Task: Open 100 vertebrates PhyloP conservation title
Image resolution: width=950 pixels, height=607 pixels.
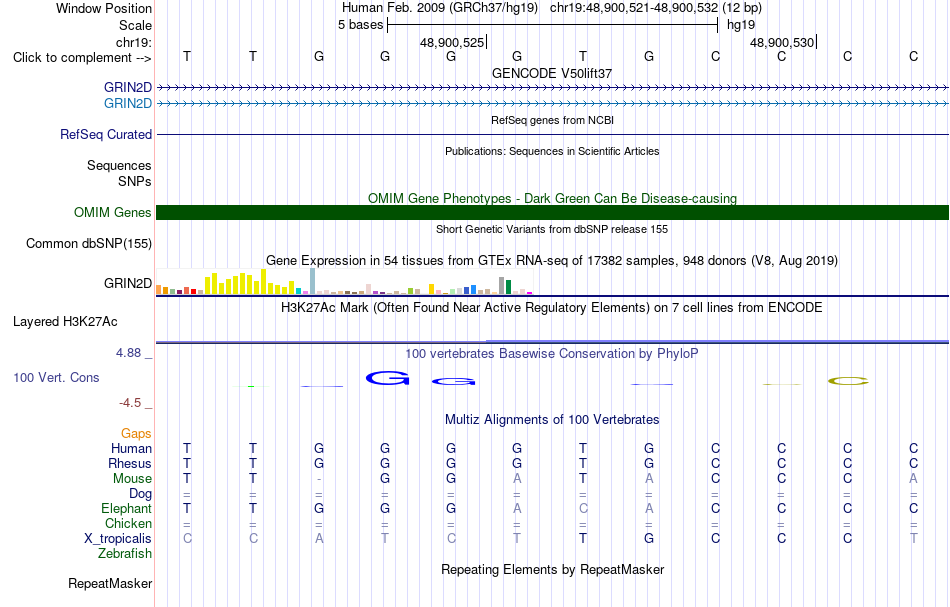Action: coord(552,353)
